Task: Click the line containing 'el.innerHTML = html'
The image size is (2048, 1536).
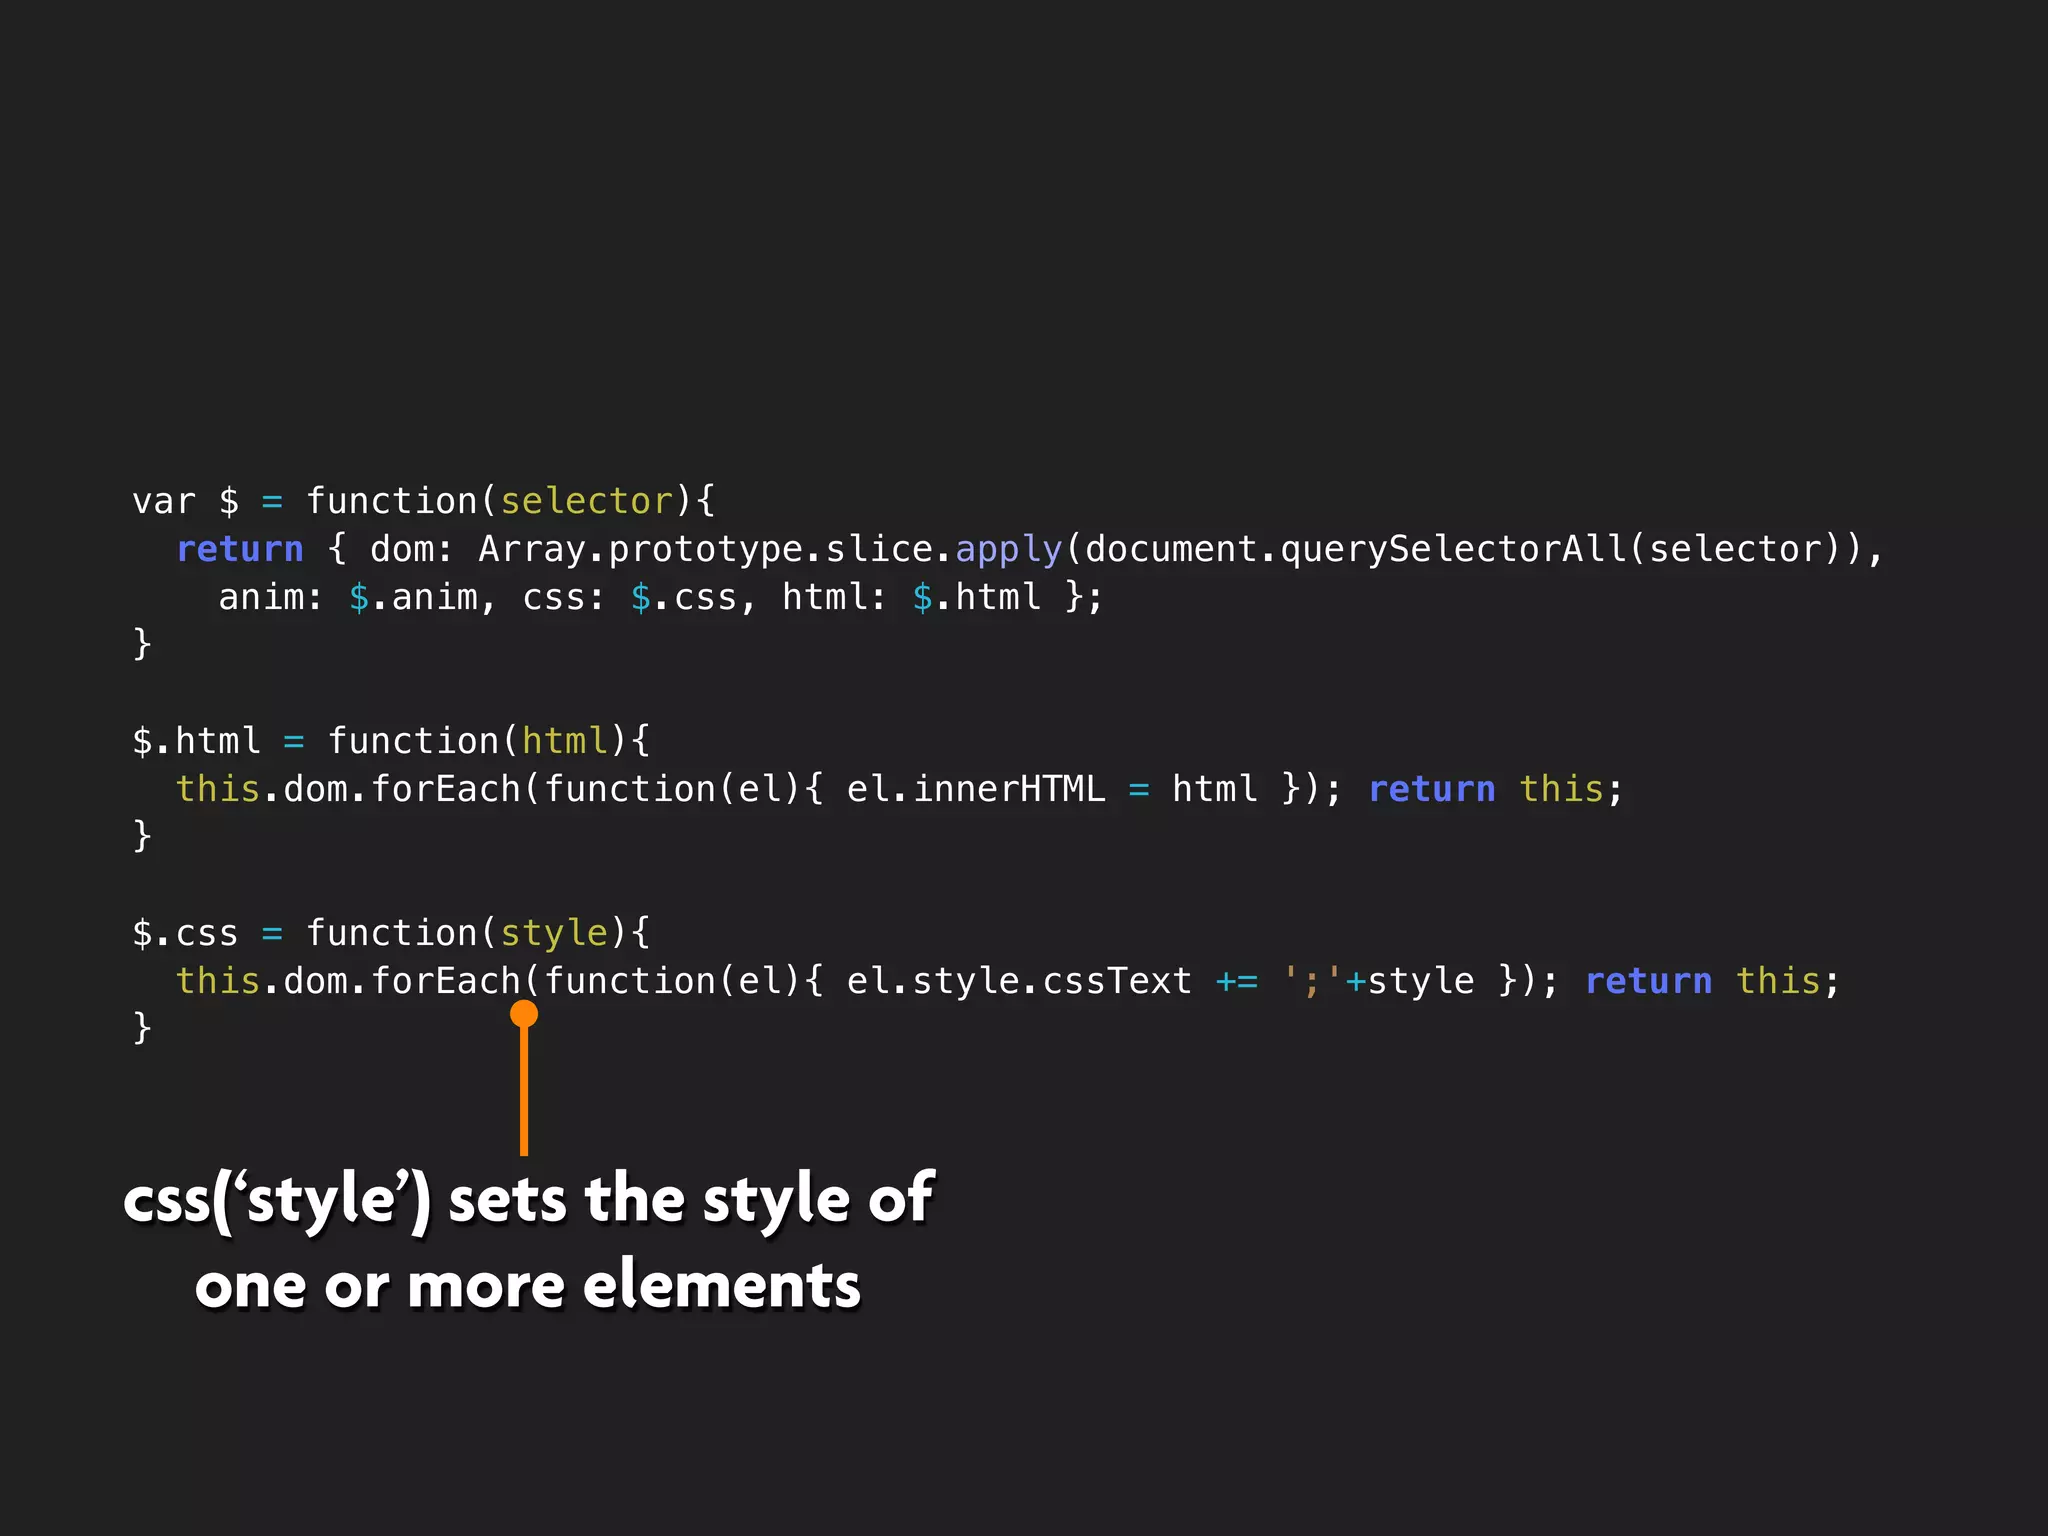Action: pyautogui.click(x=899, y=789)
